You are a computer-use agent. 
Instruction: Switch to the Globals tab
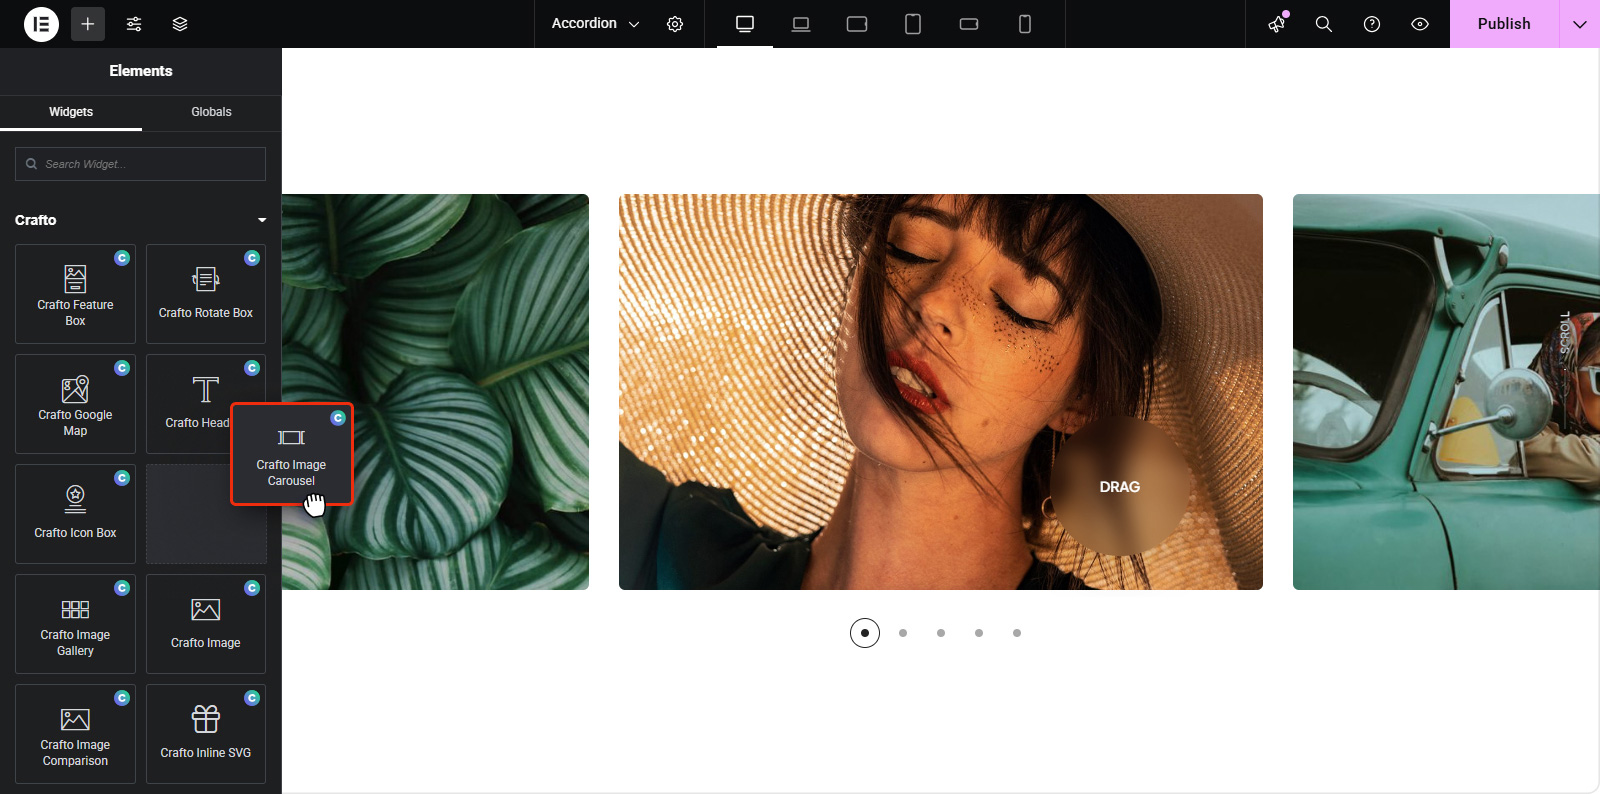[x=211, y=112]
